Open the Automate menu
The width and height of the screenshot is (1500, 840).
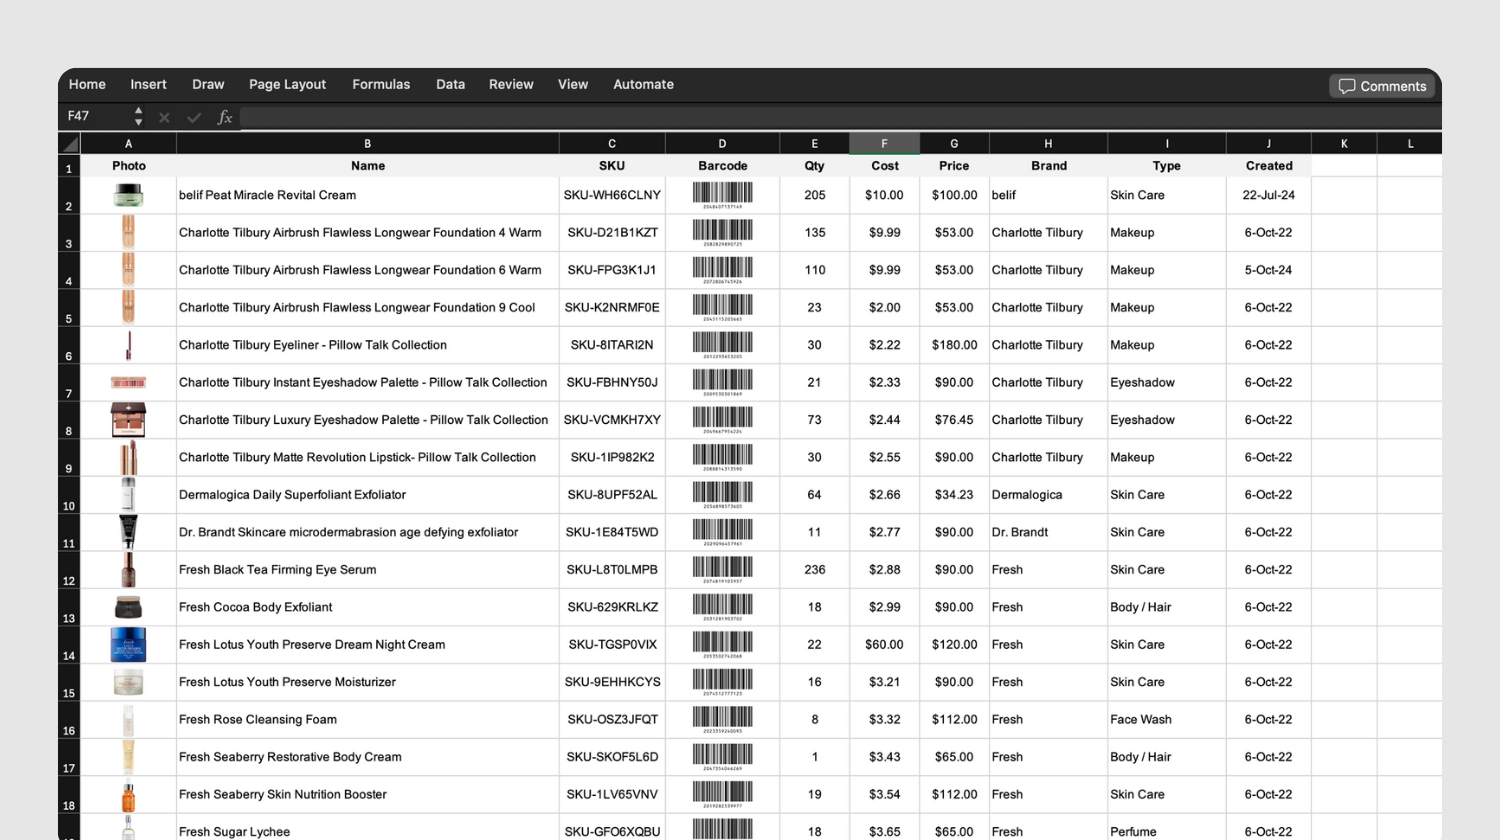coord(643,84)
